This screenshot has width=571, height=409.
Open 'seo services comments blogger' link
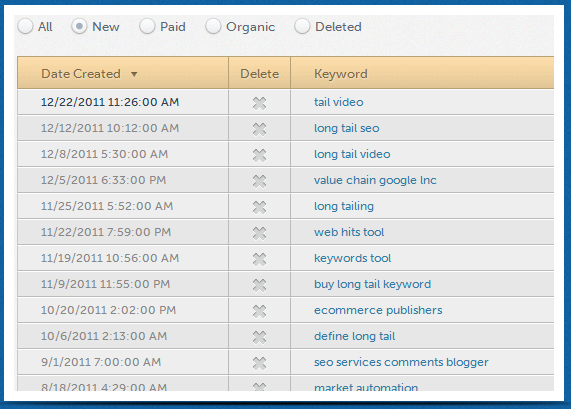401,362
